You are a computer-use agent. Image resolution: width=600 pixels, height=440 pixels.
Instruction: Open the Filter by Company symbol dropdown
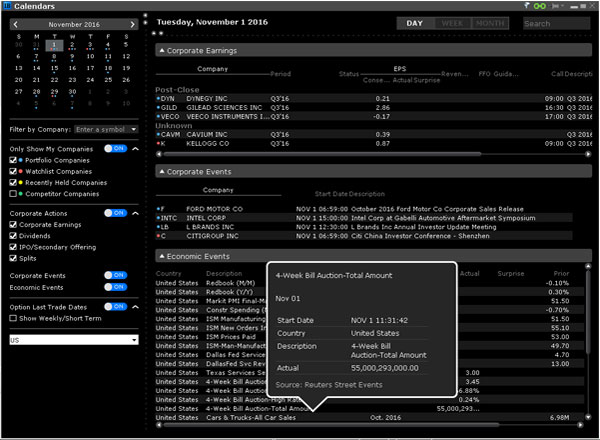pyautogui.click(x=134, y=129)
